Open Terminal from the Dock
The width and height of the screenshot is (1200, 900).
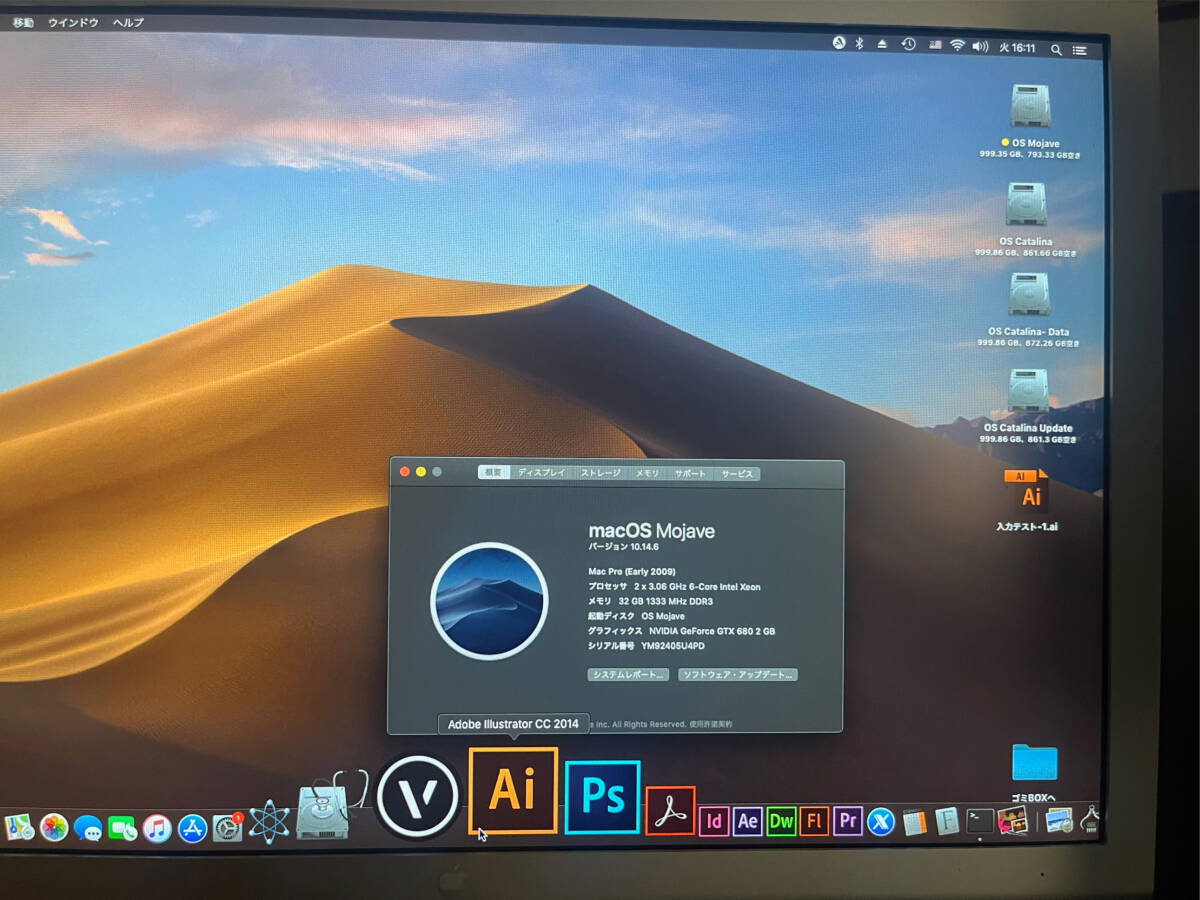click(x=980, y=821)
